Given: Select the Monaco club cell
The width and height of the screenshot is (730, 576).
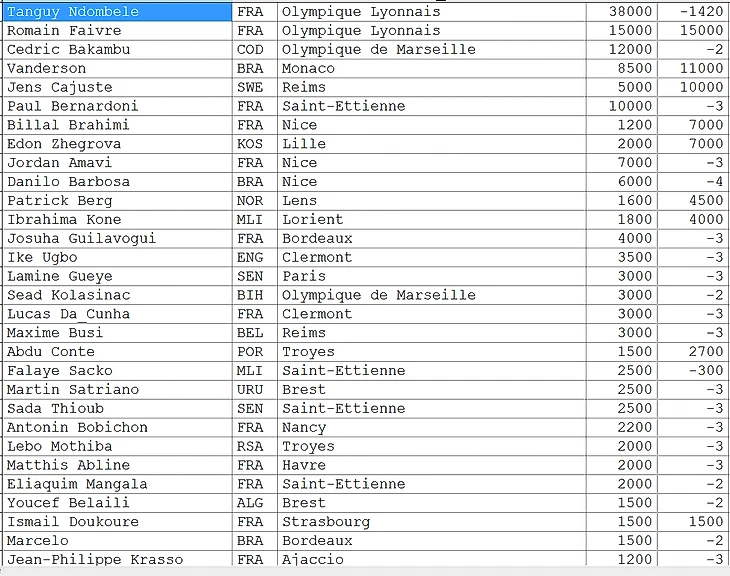Looking at the screenshot, I should [x=432, y=68].
